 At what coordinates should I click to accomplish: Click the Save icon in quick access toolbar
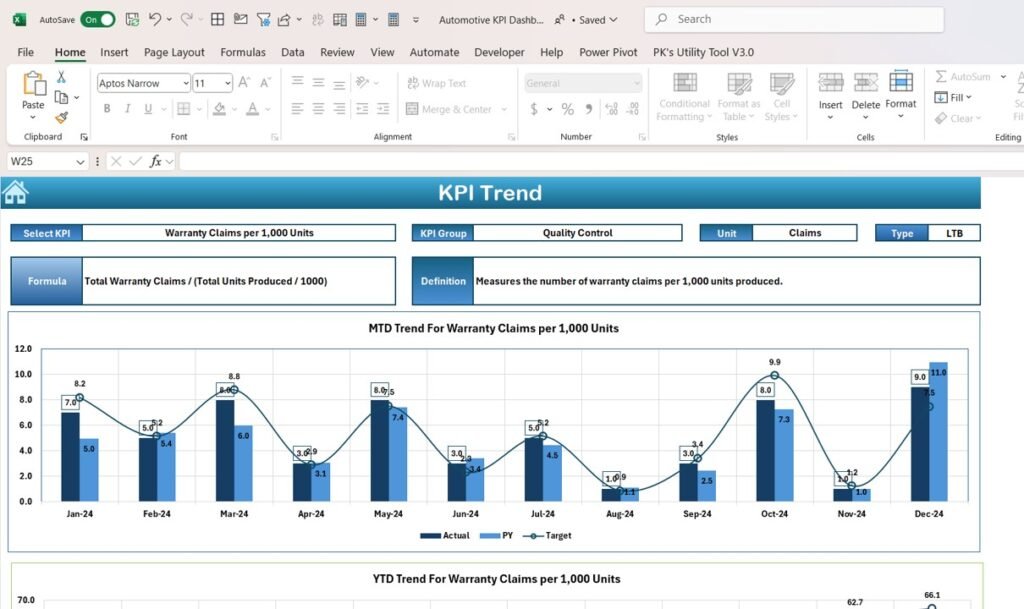pyautogui.click(x=132, y=19)
